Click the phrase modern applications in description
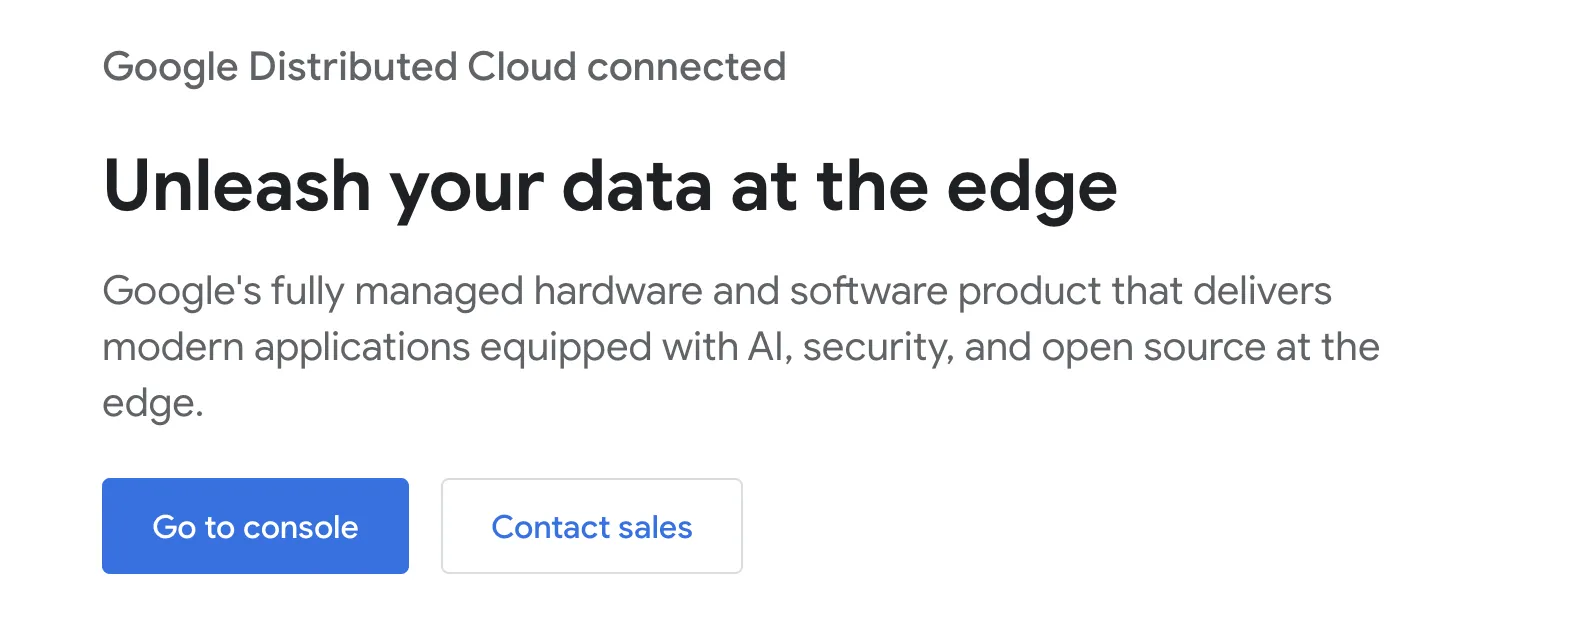 tap(286, 347)
